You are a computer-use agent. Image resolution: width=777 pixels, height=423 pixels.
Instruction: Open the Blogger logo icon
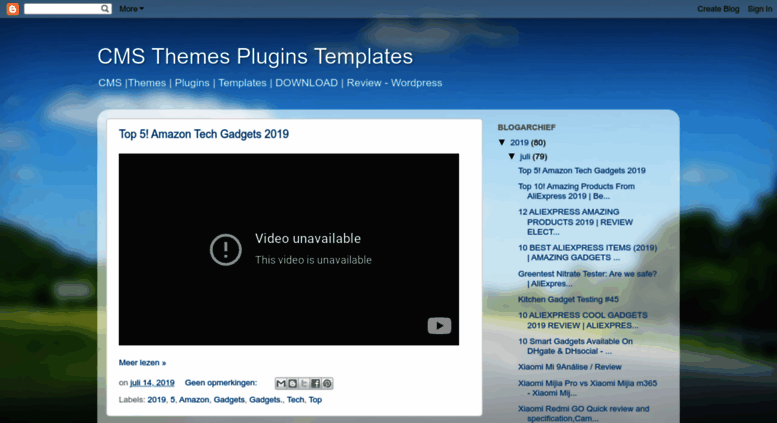point(12,8)
